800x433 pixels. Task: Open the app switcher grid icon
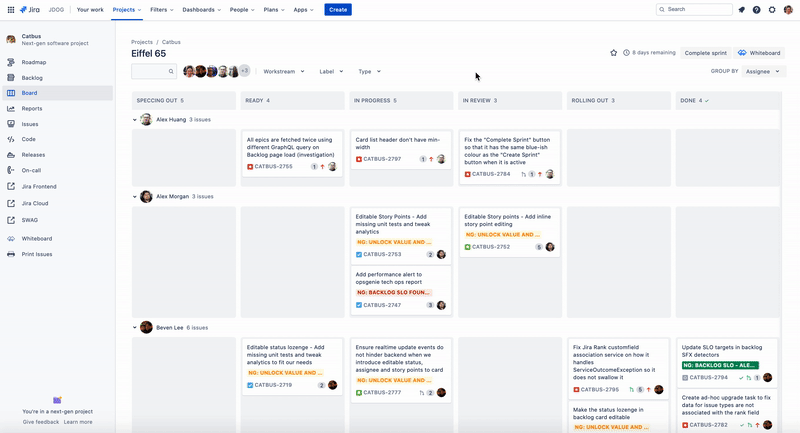coord(10,10)
